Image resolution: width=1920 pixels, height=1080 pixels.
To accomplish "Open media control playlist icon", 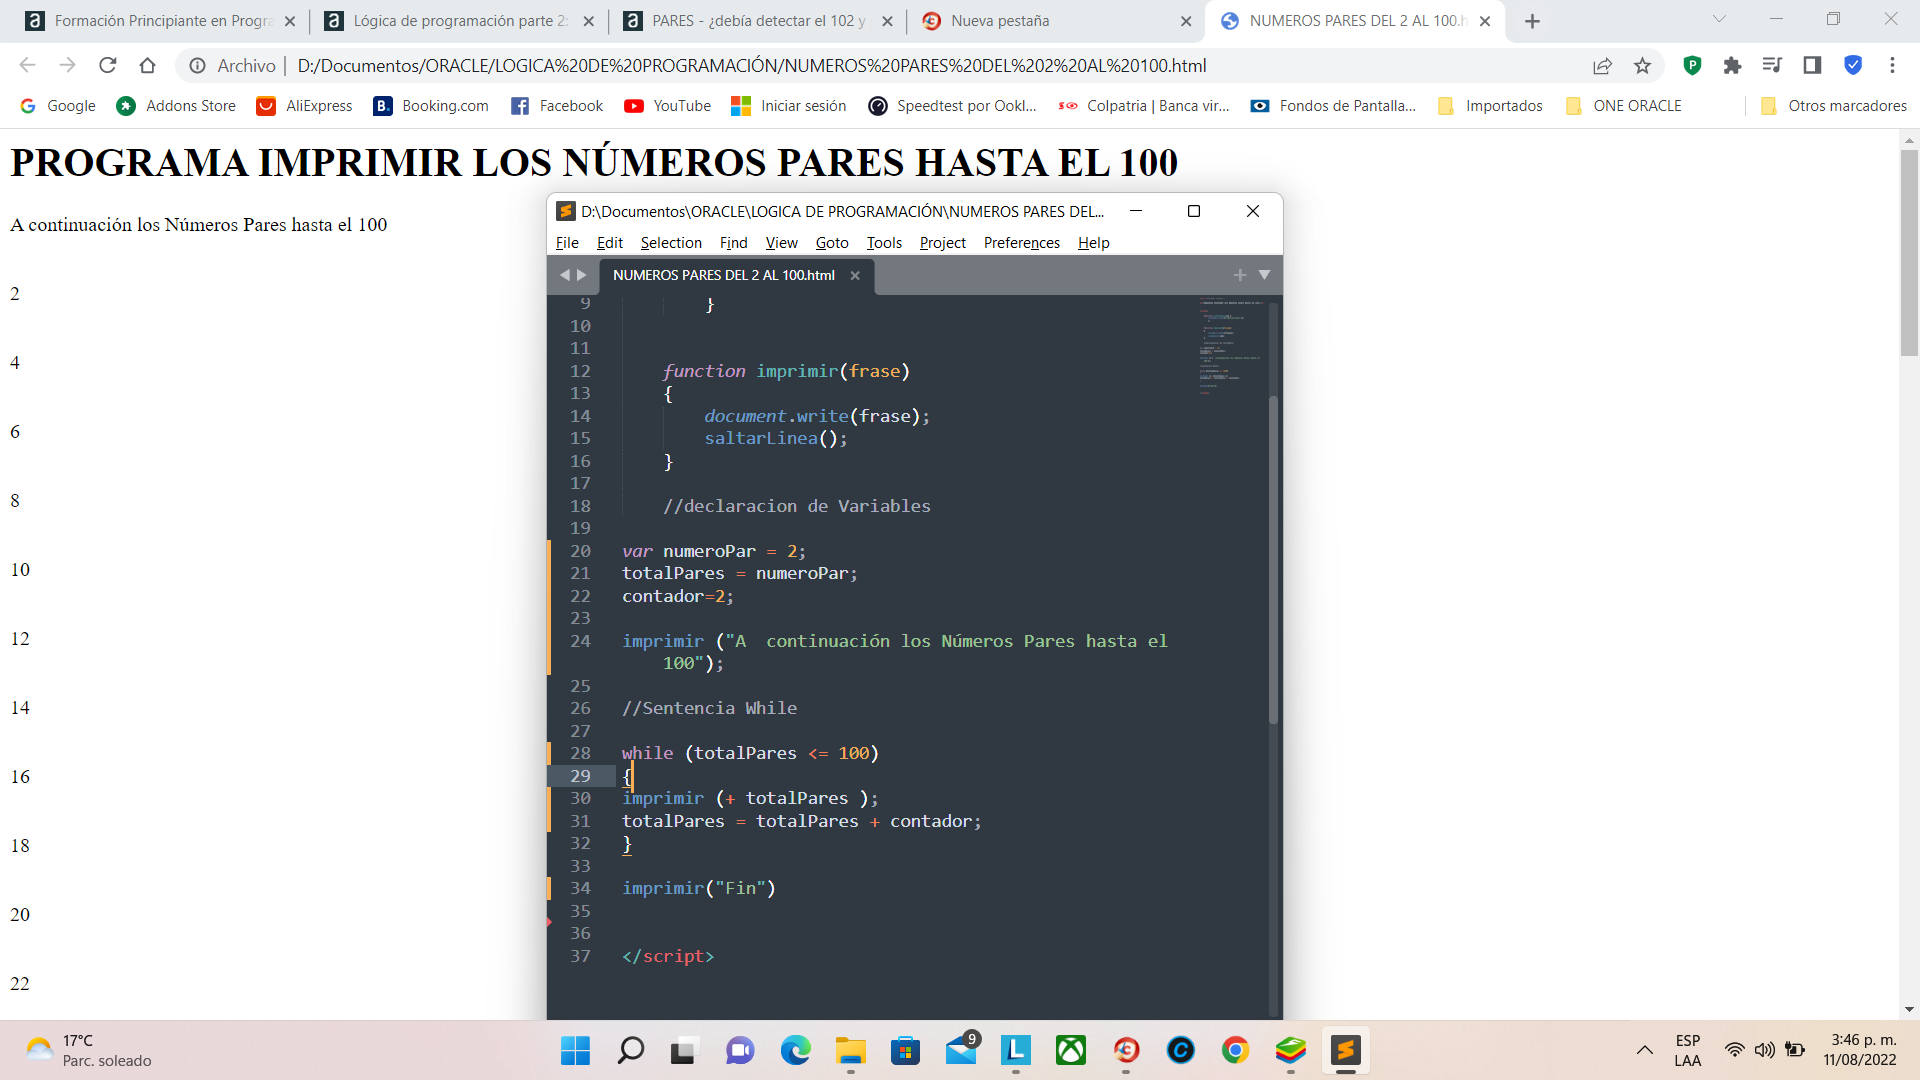I will click(1772, 65).
